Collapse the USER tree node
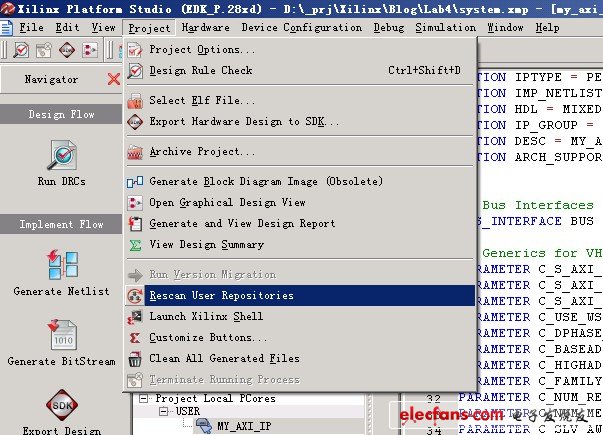The image size is (603, 435). [168, 411]
